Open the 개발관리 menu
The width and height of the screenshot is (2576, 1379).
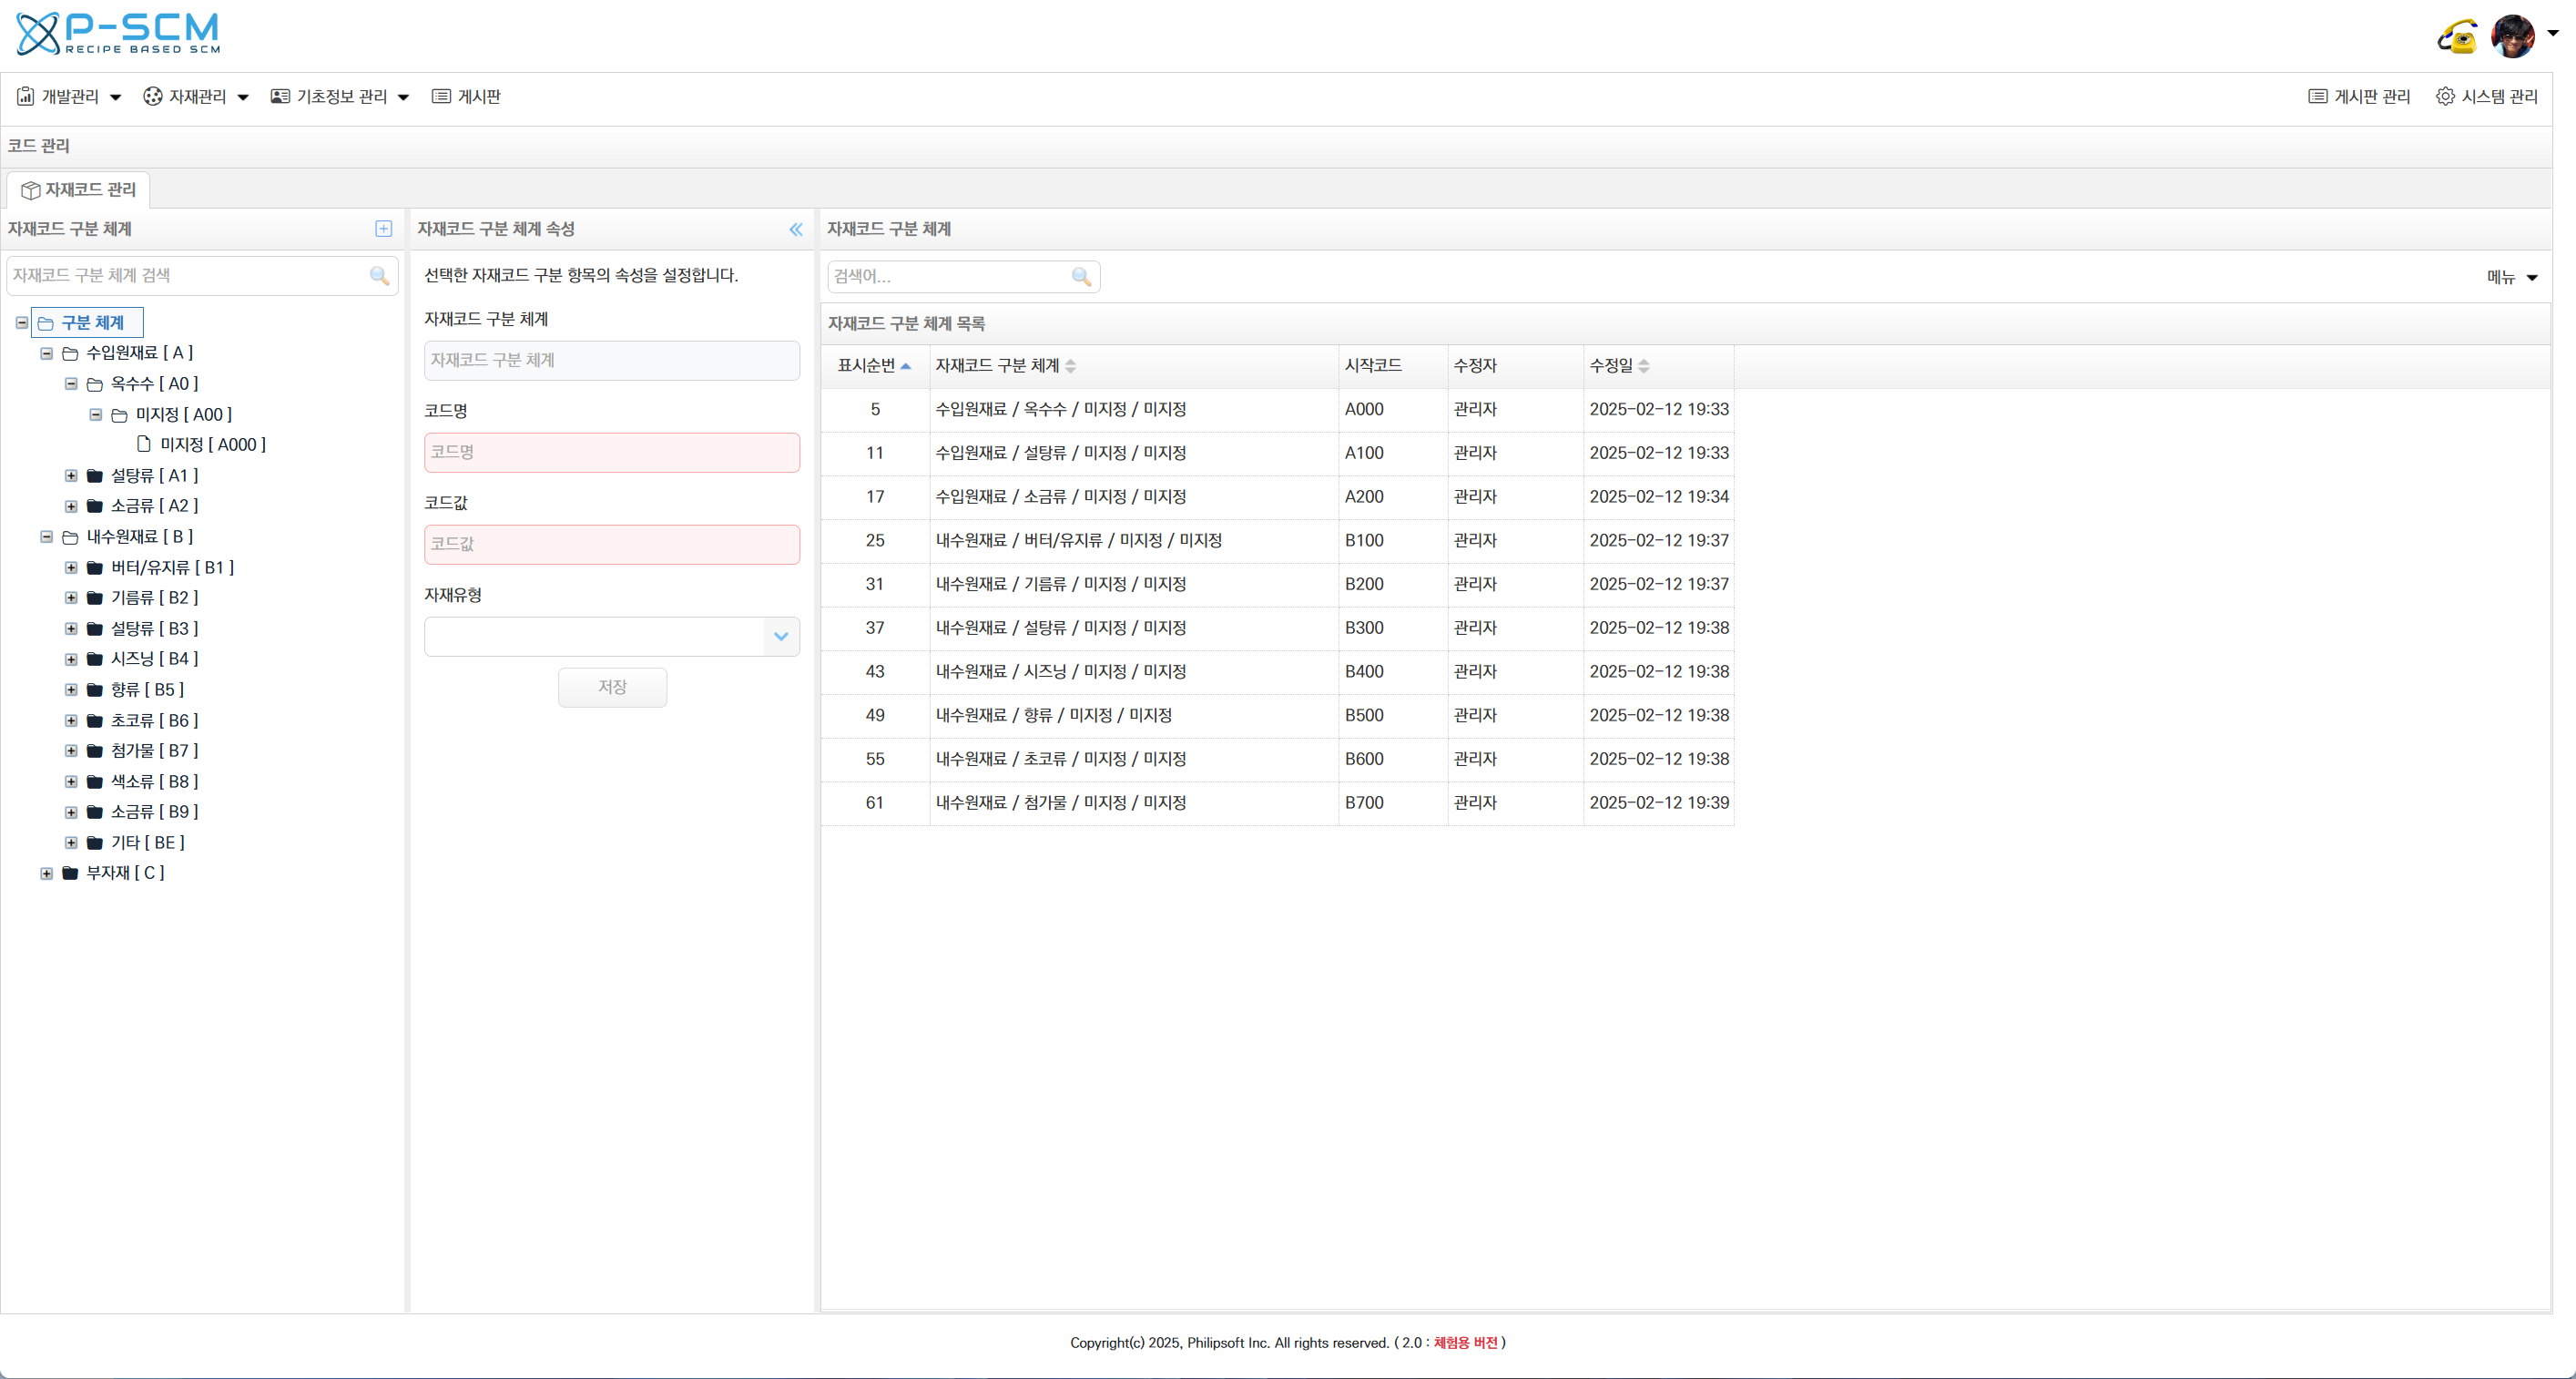69,97
